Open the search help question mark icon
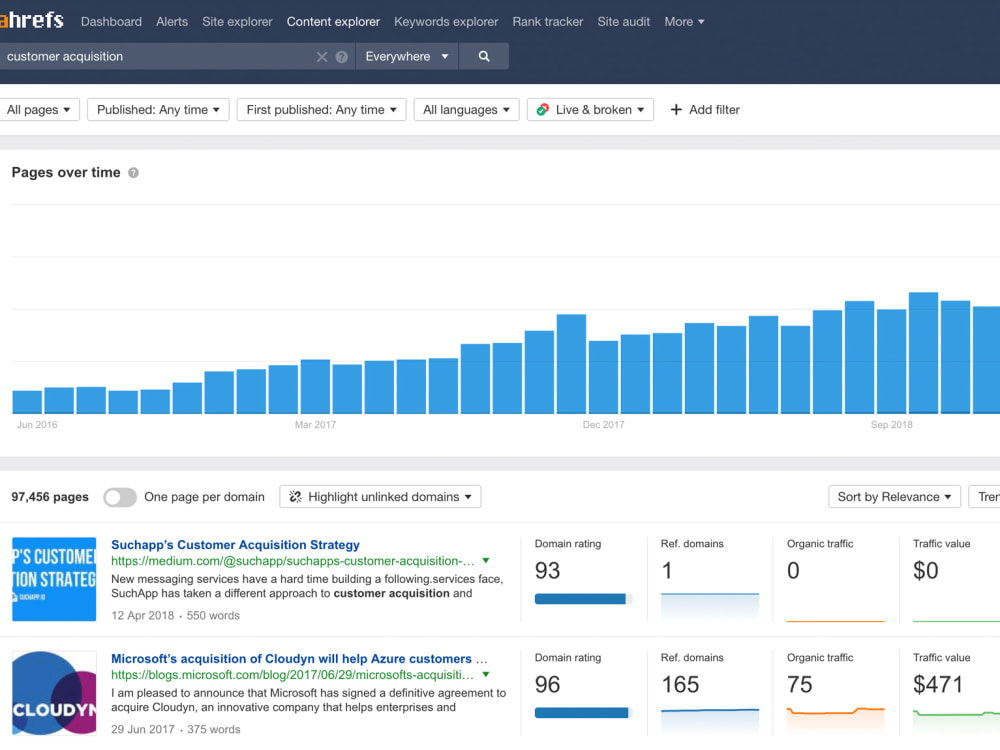 (342, 57)
